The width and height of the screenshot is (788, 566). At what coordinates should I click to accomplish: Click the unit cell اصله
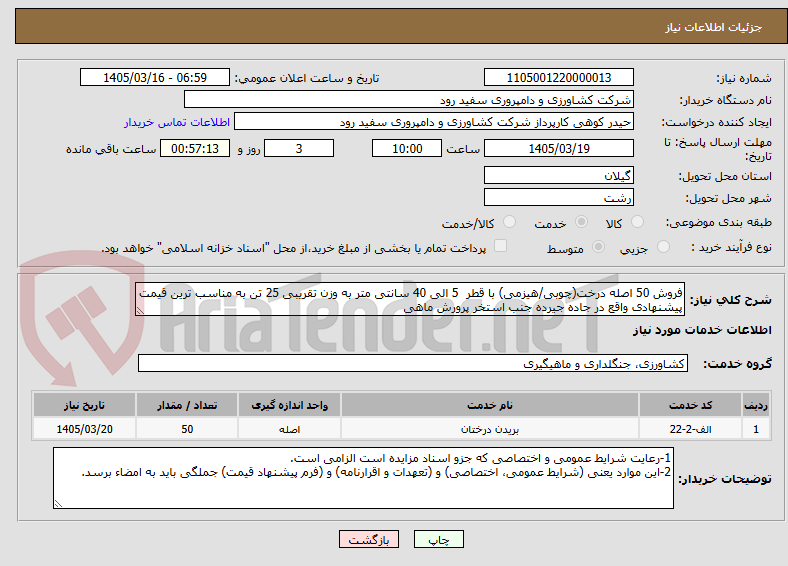point(289,429)
